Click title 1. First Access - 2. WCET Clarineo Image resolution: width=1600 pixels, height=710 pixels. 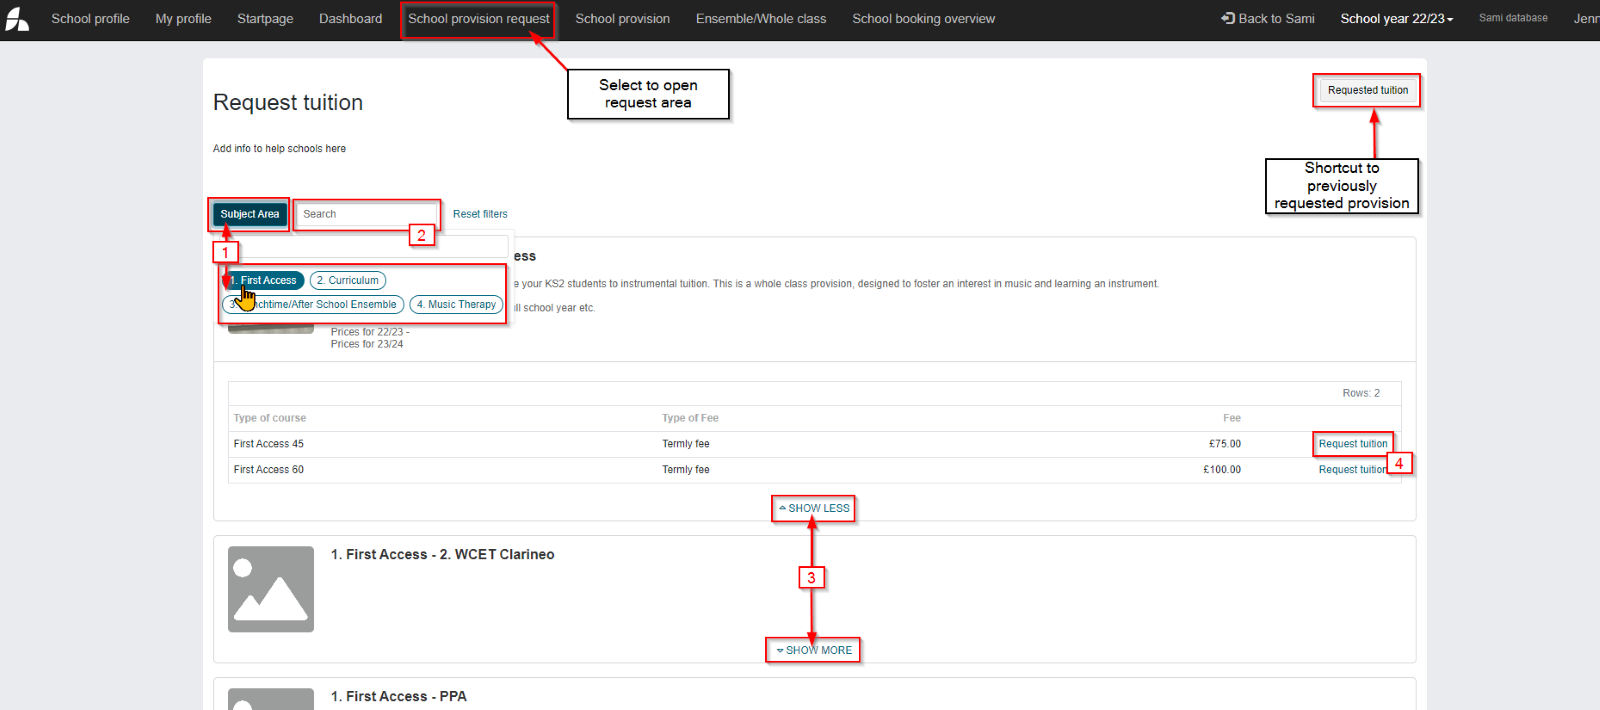442,554
